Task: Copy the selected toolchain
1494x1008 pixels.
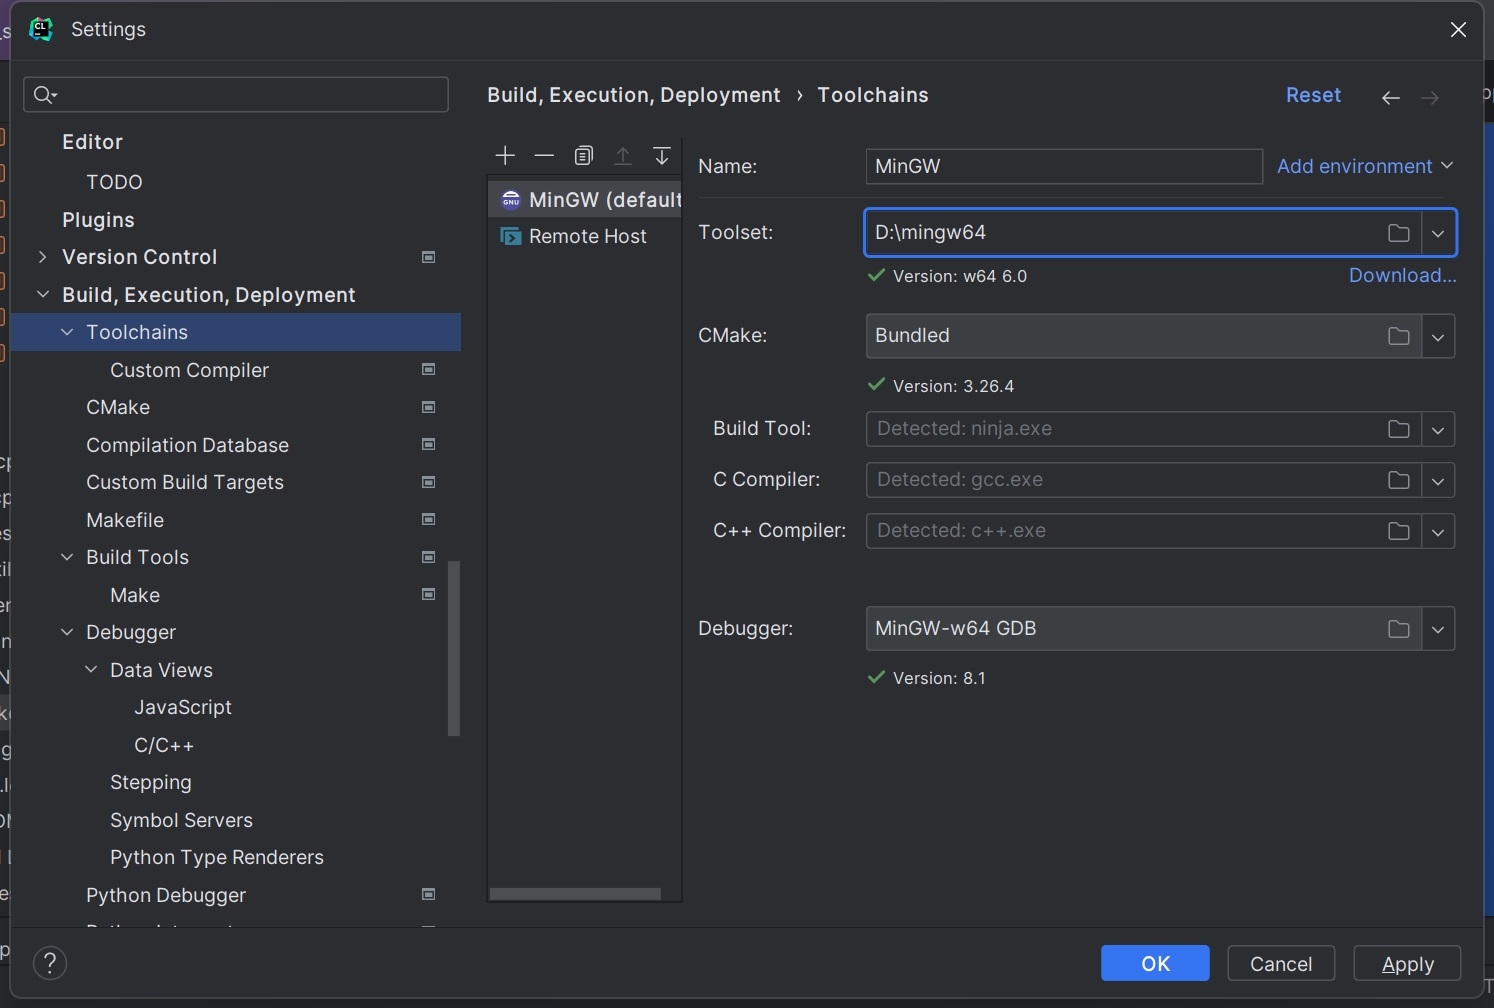Action: pyautogui.click(x=584, y=155)
